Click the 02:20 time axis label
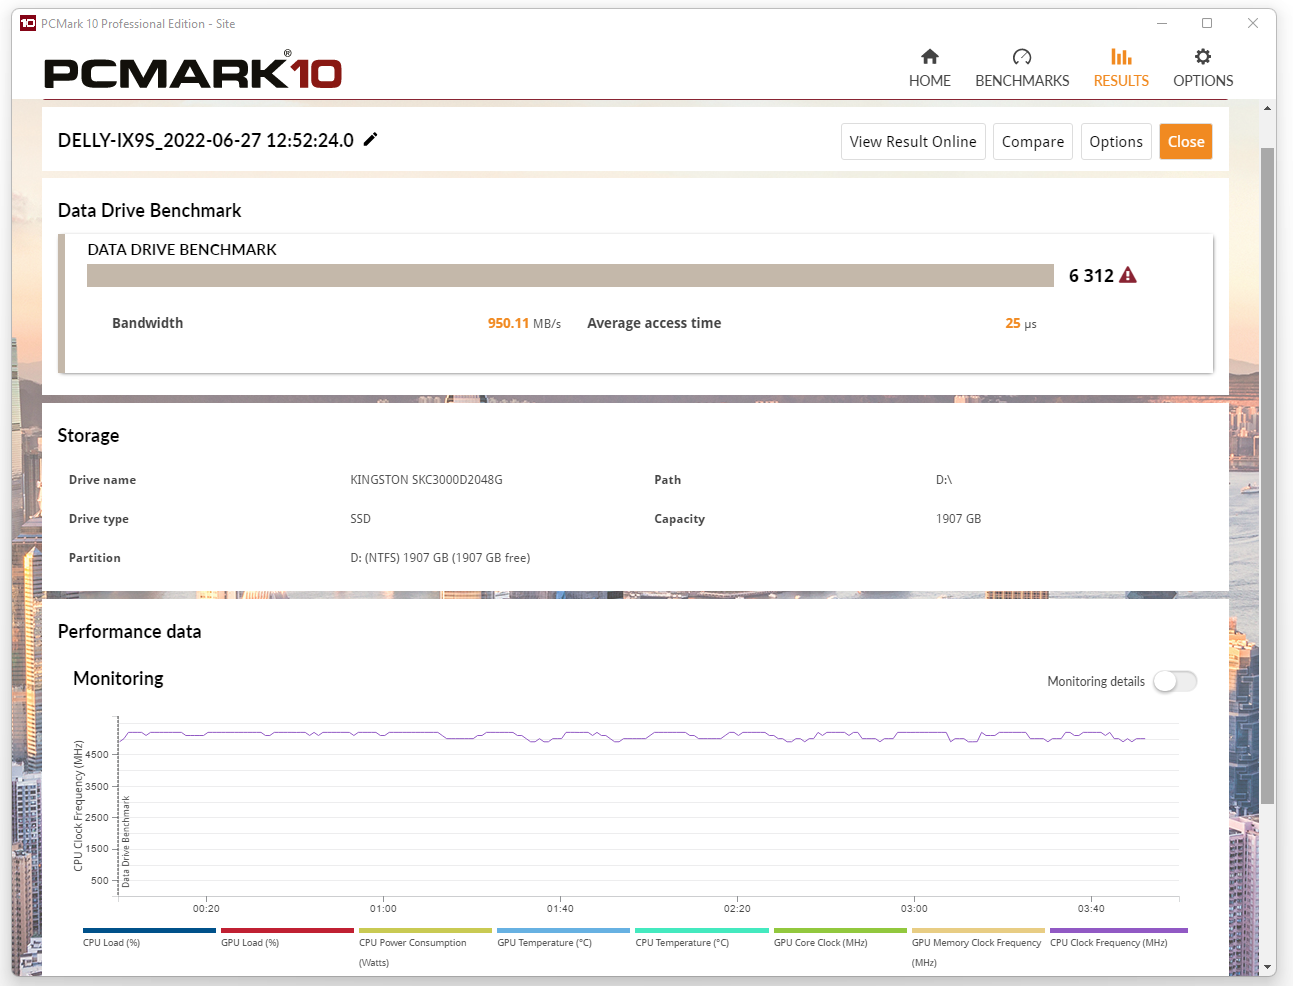This screenshot has width=1293, height=986. point(737,908)
